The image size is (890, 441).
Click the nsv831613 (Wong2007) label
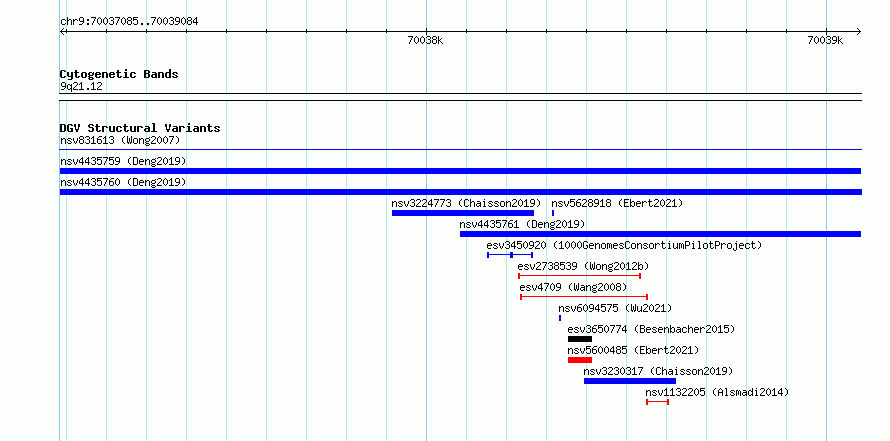[x=120, y=140]
